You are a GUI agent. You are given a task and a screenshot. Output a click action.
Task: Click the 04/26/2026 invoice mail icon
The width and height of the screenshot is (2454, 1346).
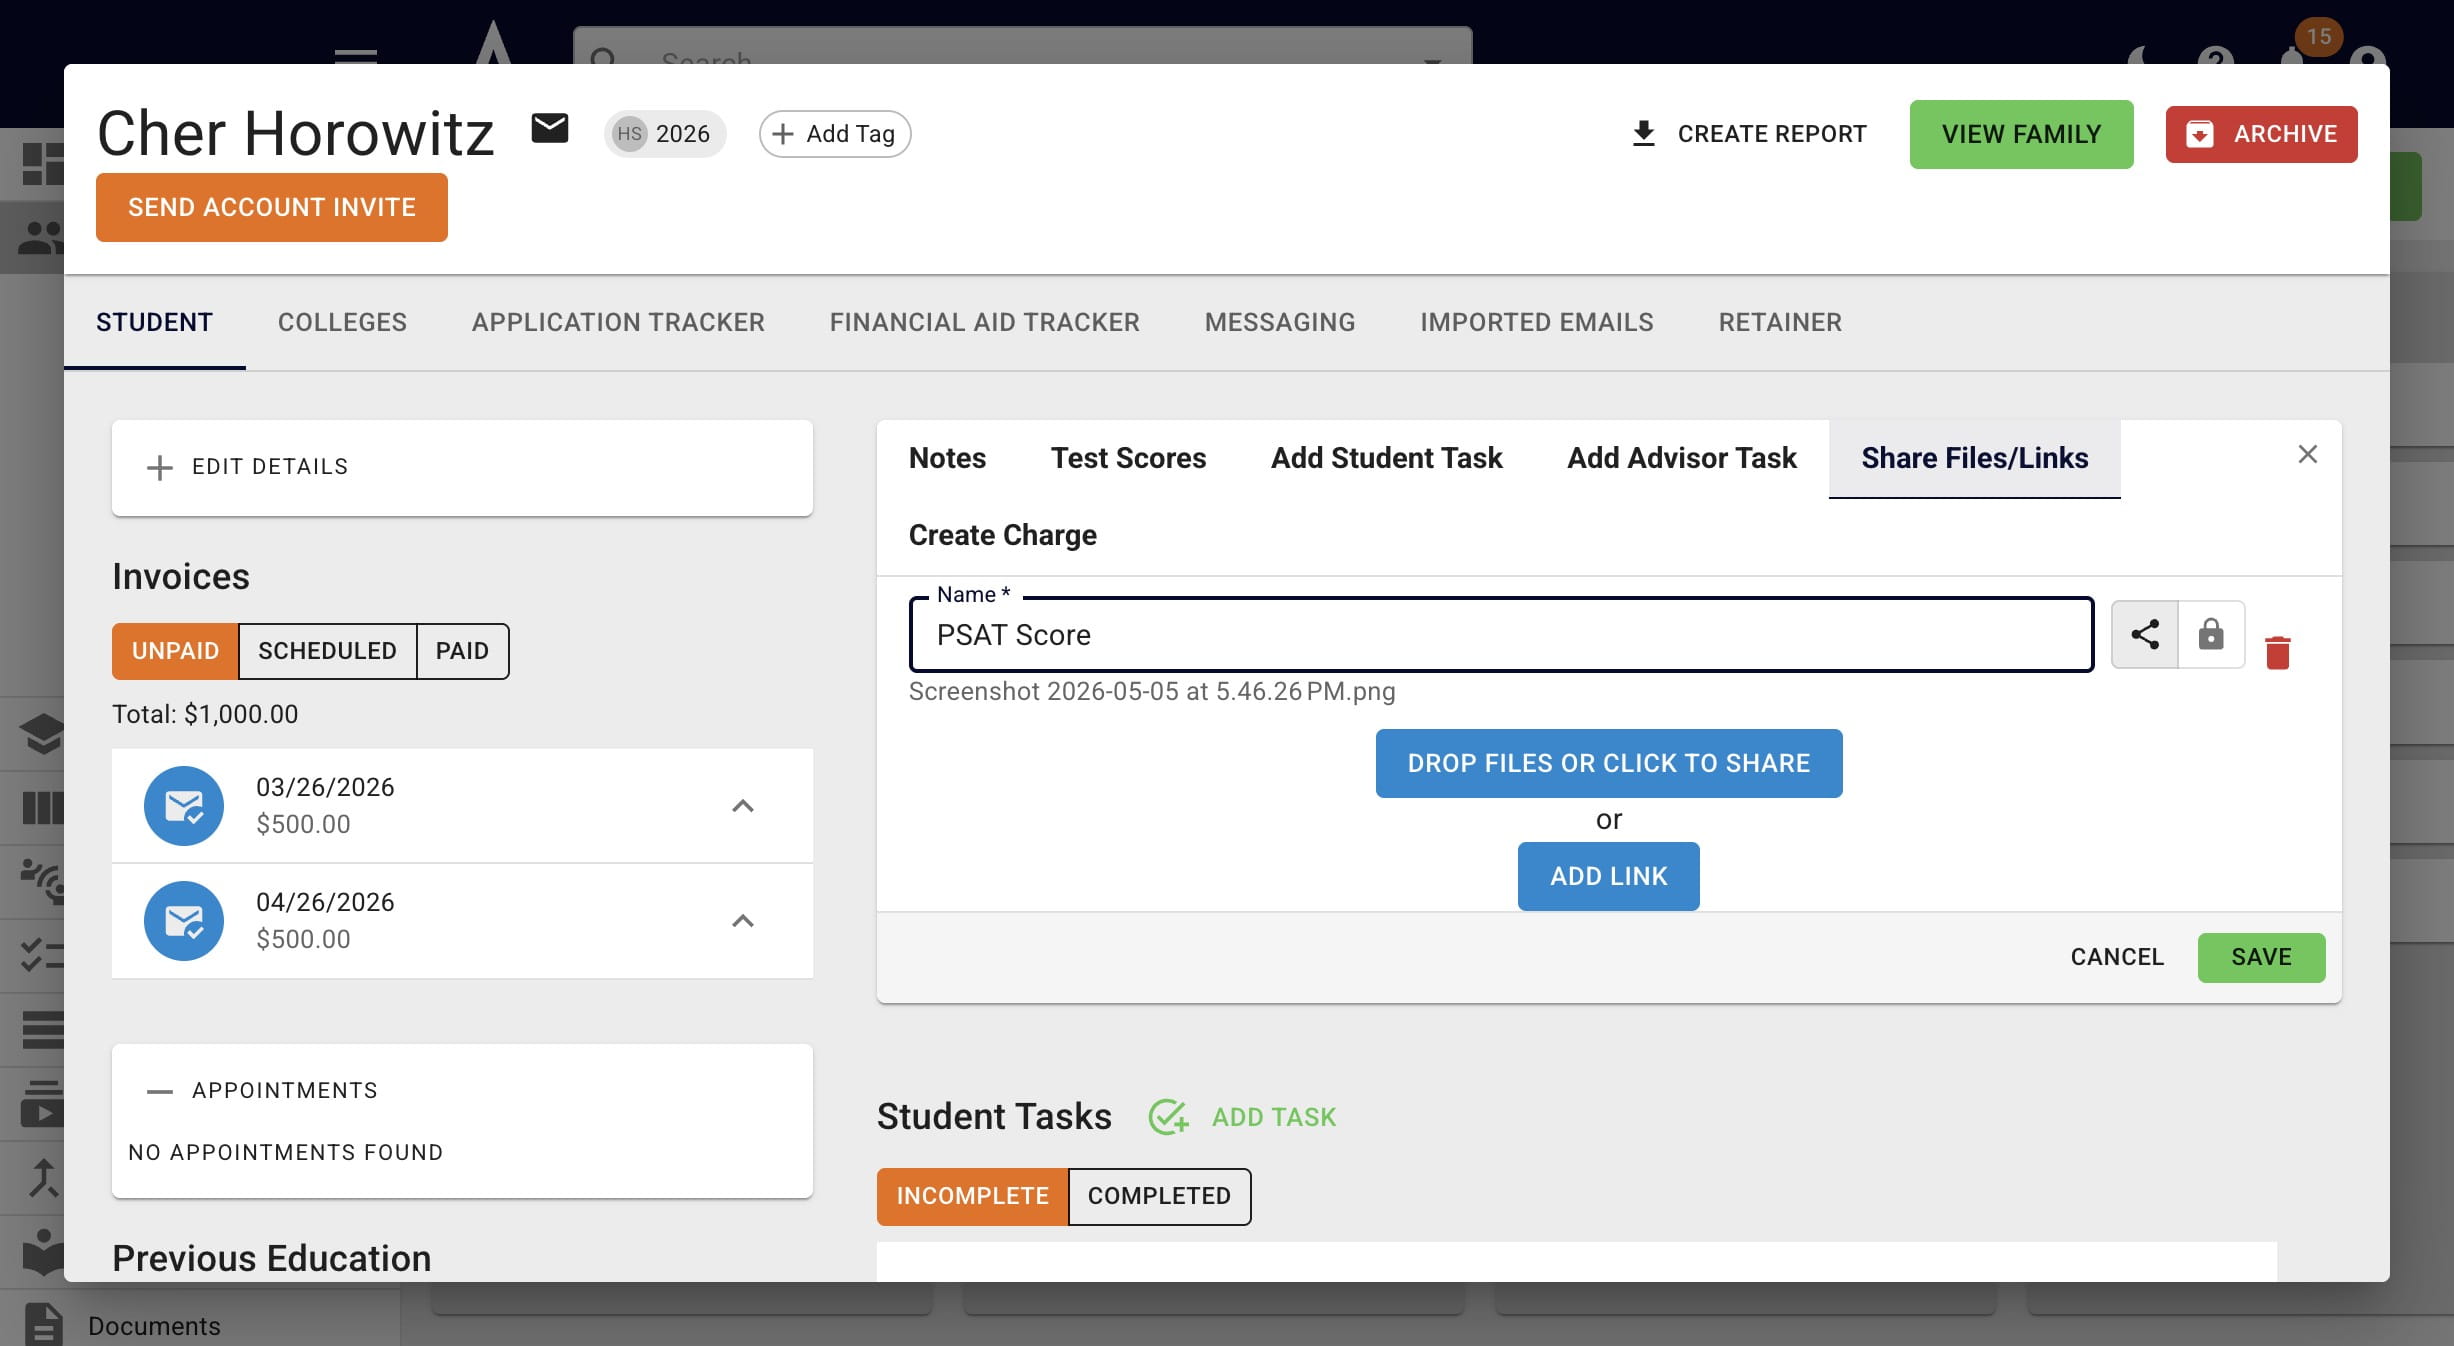click(184, 921)
